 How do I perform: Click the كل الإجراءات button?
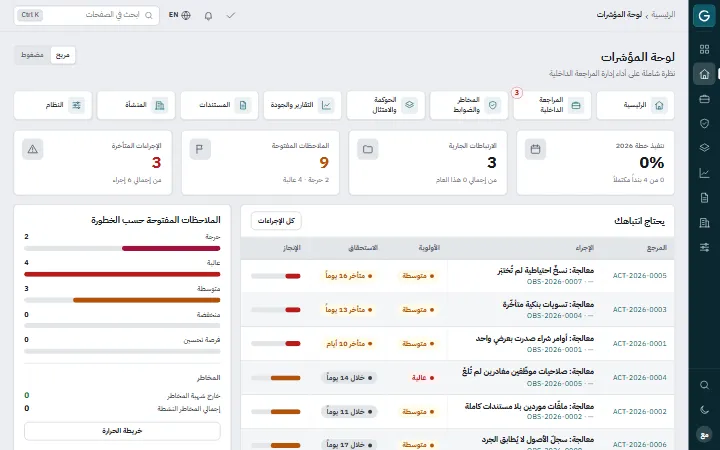276,221
